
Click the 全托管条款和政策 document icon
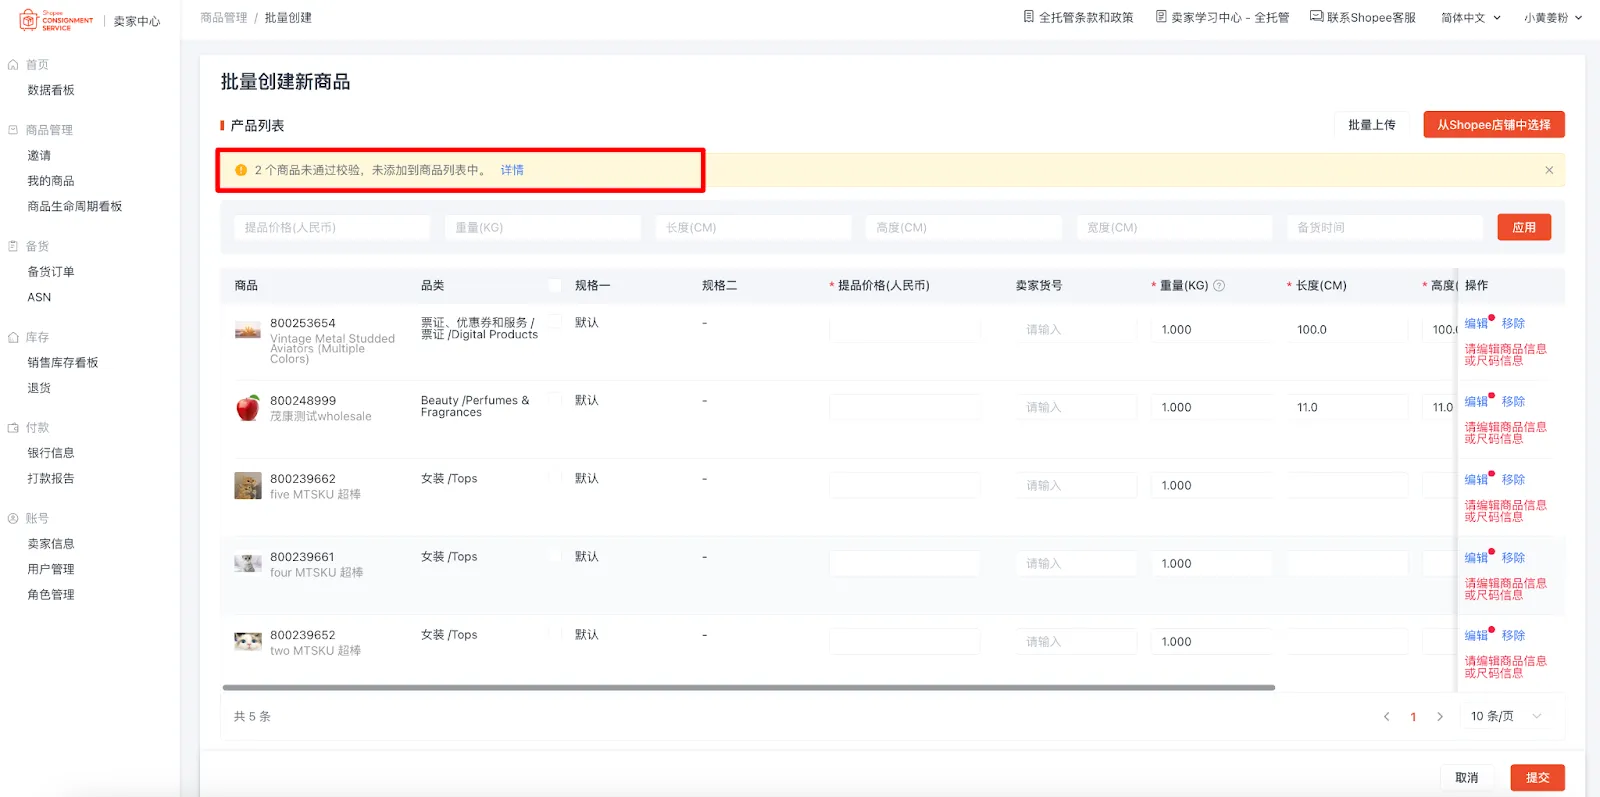(1029, 17)
